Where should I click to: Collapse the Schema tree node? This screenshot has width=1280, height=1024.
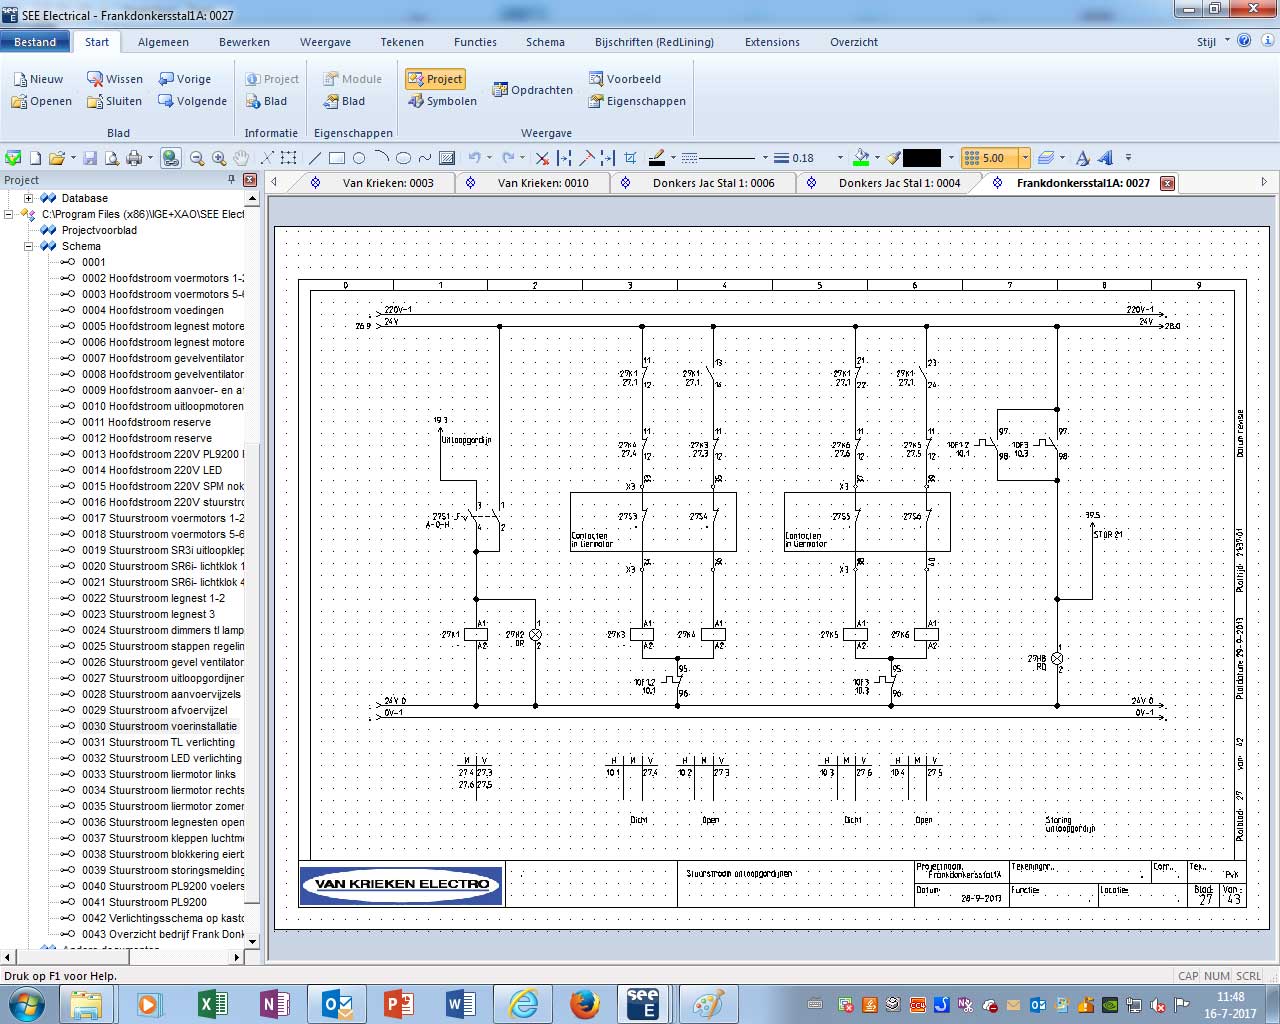(28, 246)
